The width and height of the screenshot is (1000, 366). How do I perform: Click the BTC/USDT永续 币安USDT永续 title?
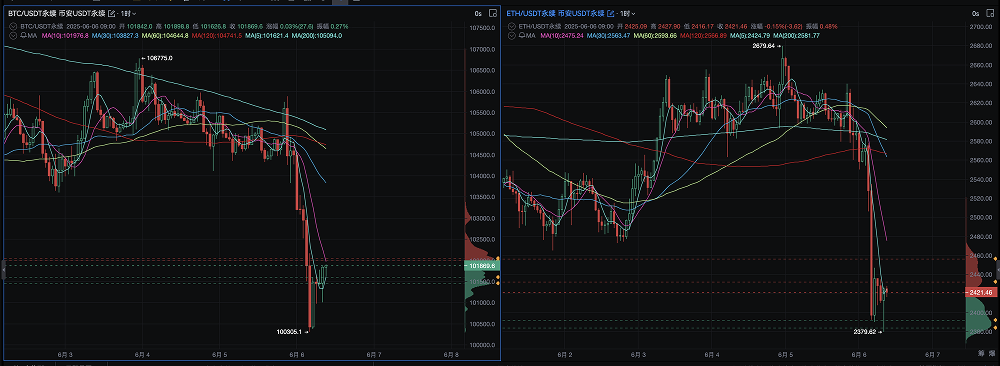56,13
